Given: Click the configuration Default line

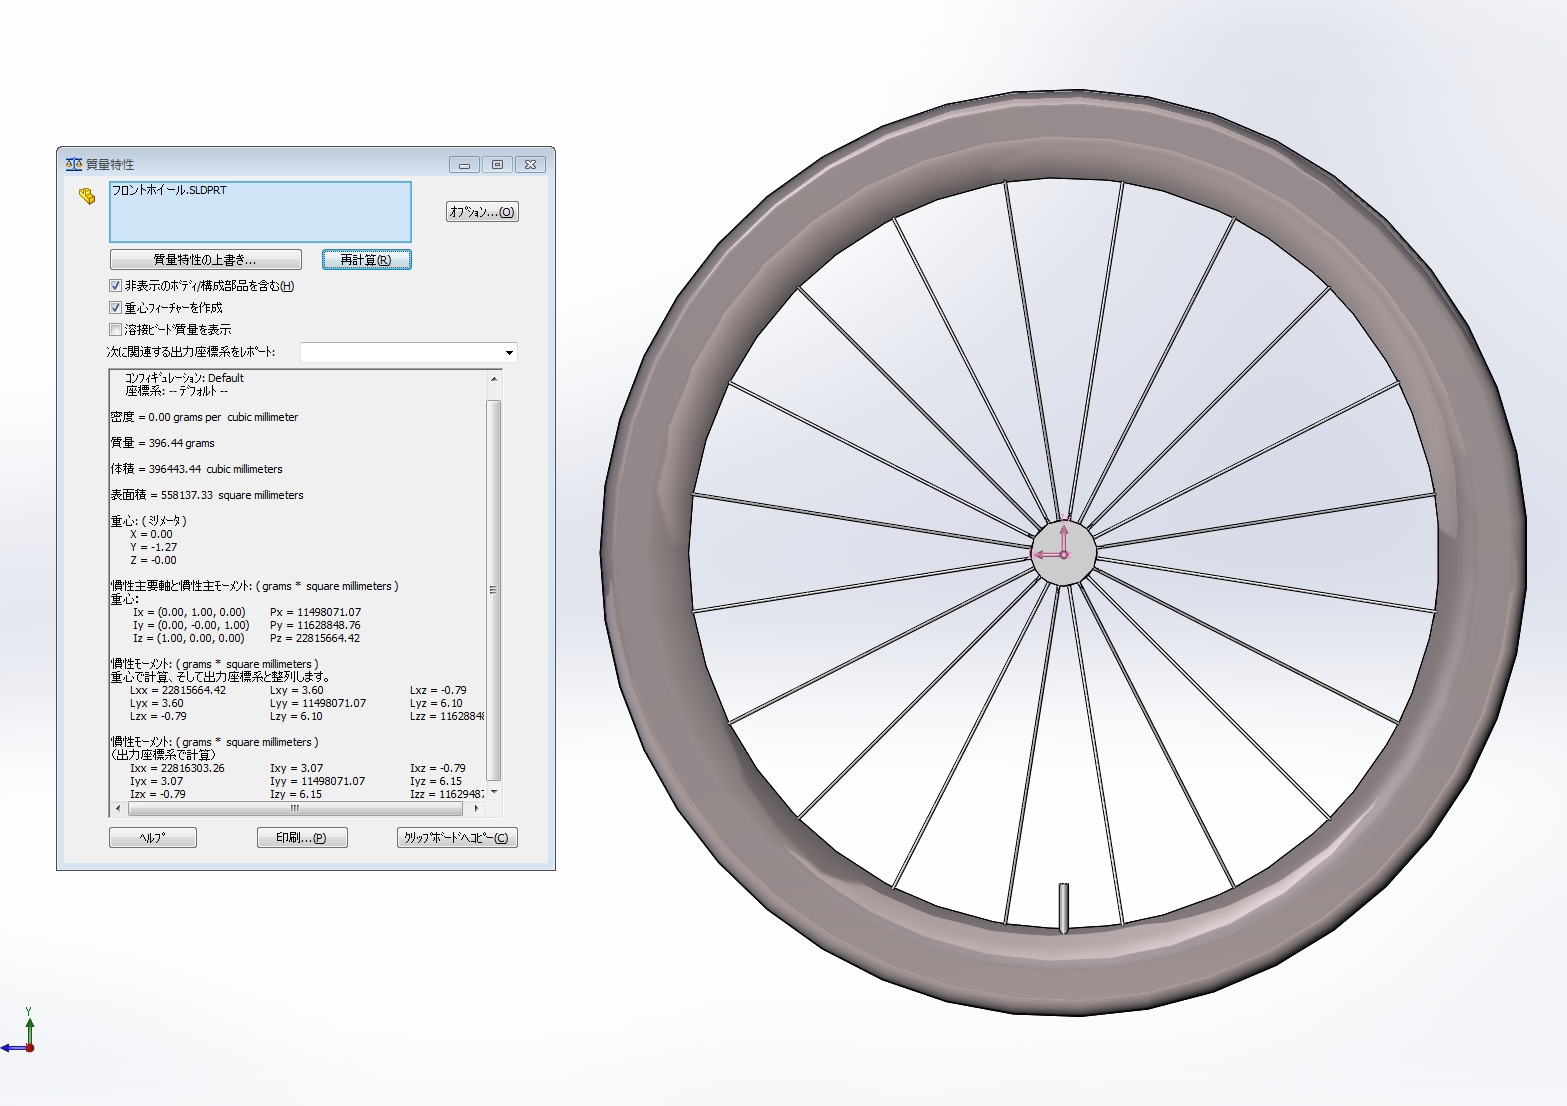Looking at the screenshot, I should point(184,378).
